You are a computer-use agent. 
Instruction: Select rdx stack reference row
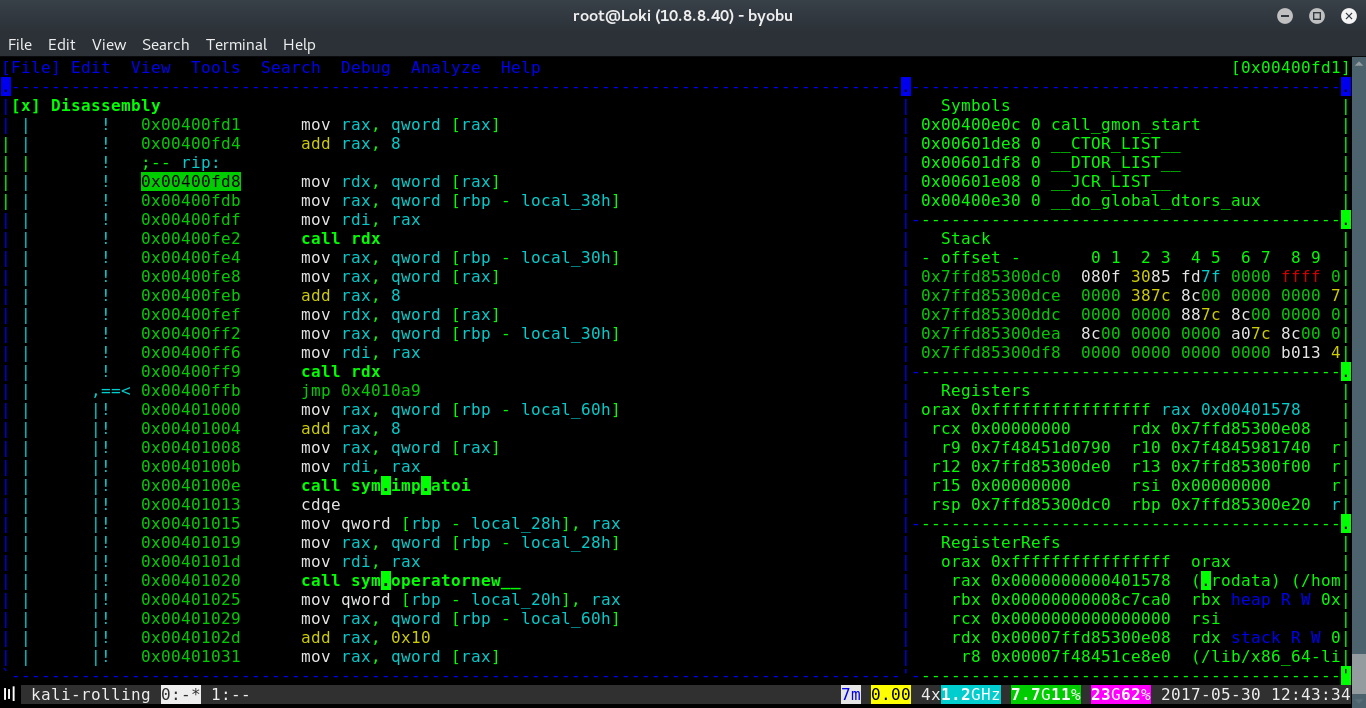pos(1146,638)
